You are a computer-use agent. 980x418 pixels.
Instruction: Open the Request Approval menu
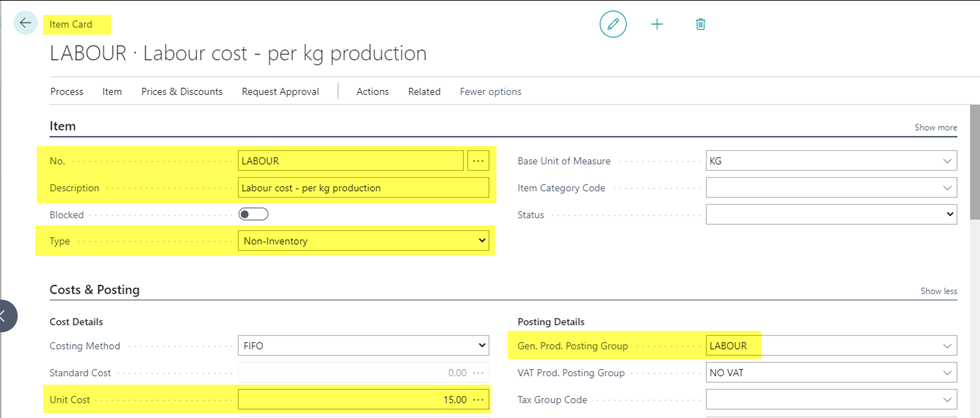280,92
